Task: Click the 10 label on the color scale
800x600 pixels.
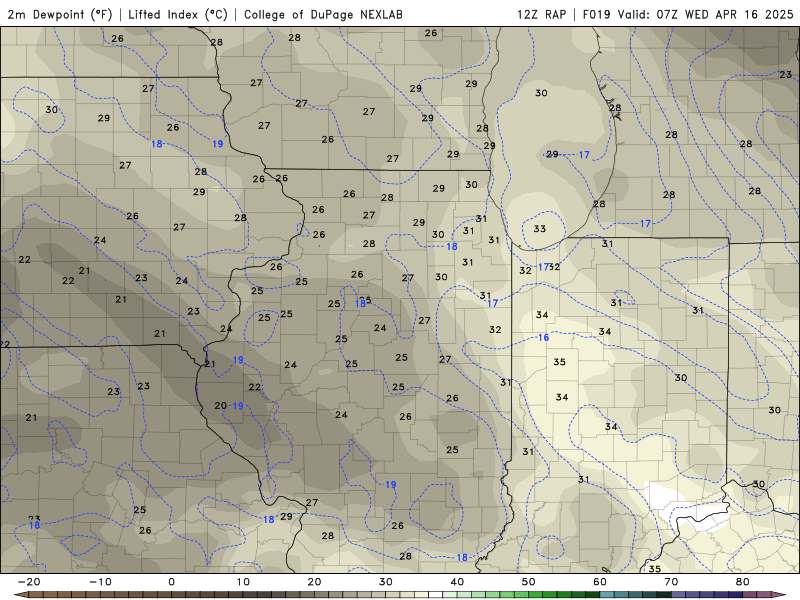Action: (x=243, y=582)
